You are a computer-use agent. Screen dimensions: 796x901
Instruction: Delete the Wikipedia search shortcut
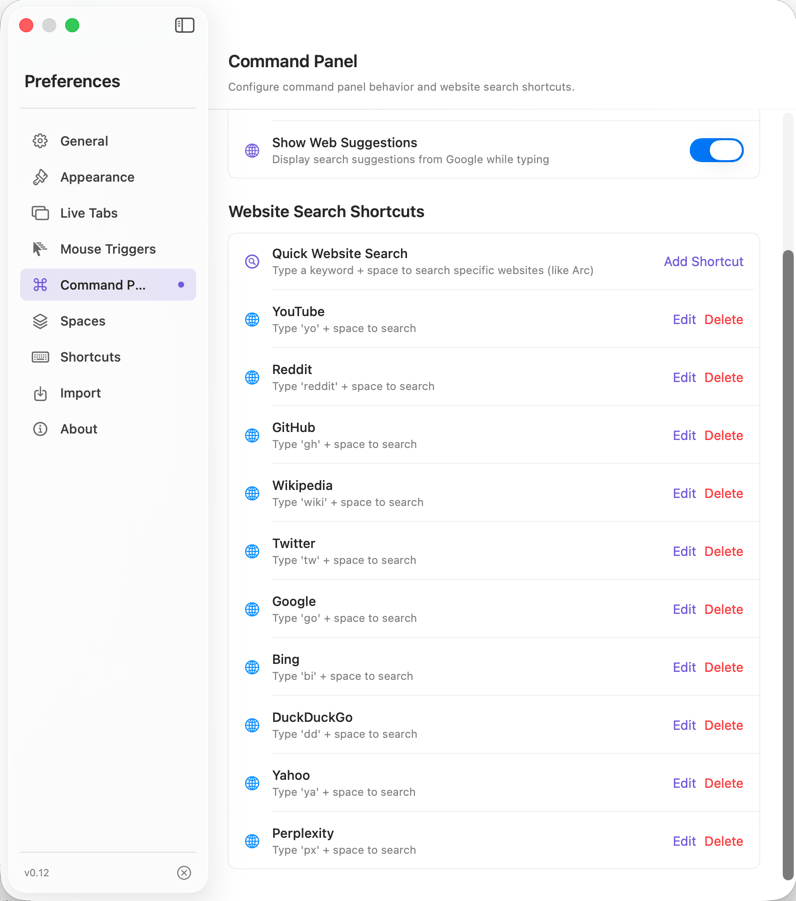pos(723,493)
